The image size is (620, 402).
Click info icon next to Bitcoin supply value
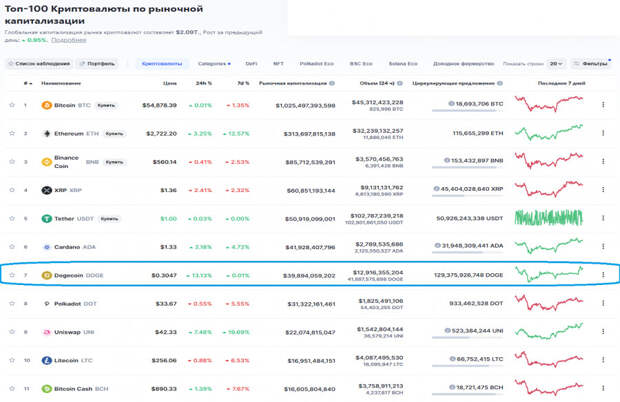[x=451, y=104]
